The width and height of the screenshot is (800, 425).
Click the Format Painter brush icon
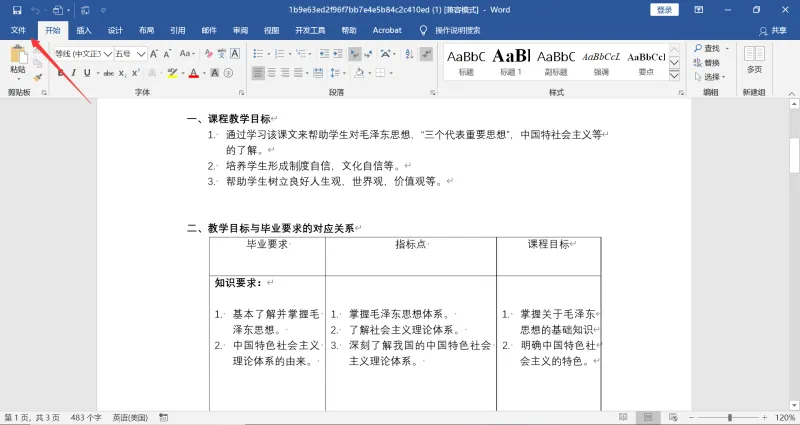coord(37,78)
